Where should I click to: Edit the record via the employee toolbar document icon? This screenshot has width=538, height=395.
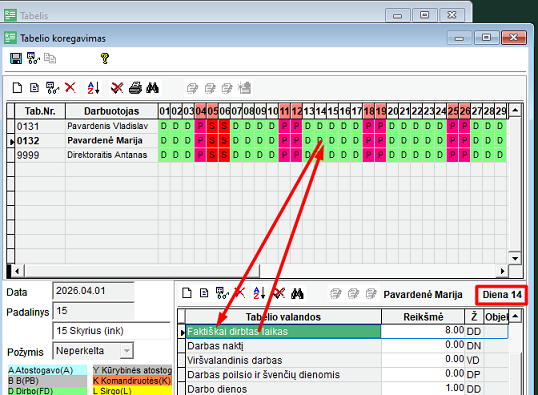(34, 88)
